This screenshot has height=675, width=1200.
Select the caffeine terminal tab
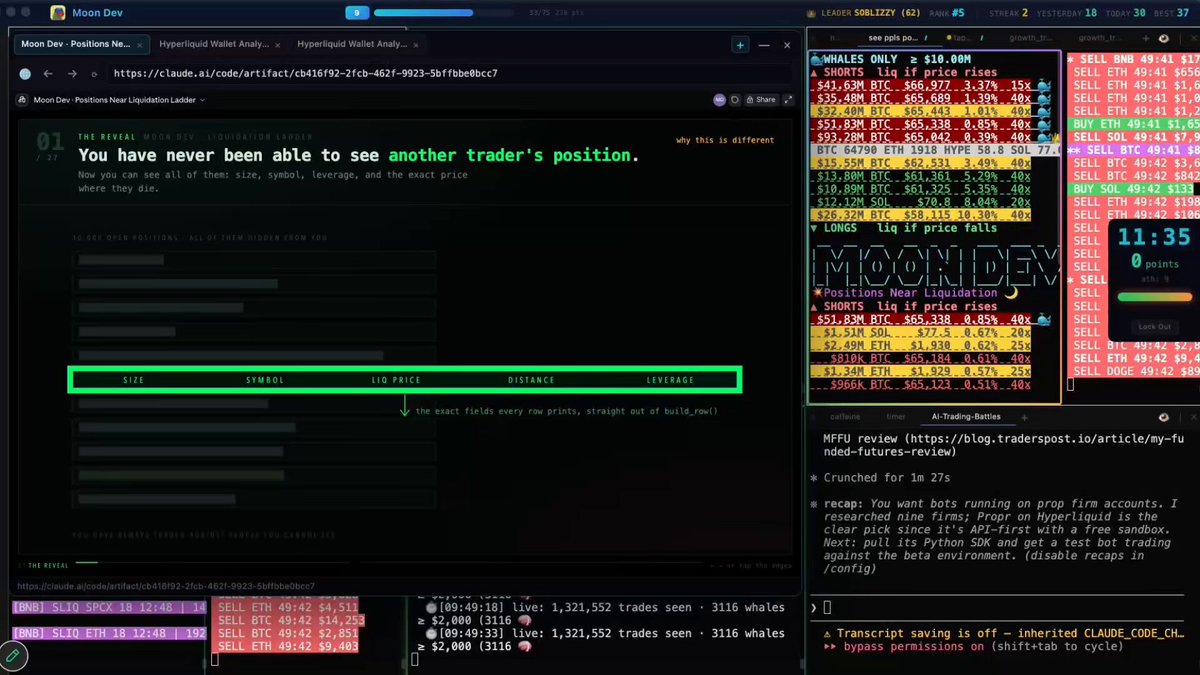click(x=845, y=416)
